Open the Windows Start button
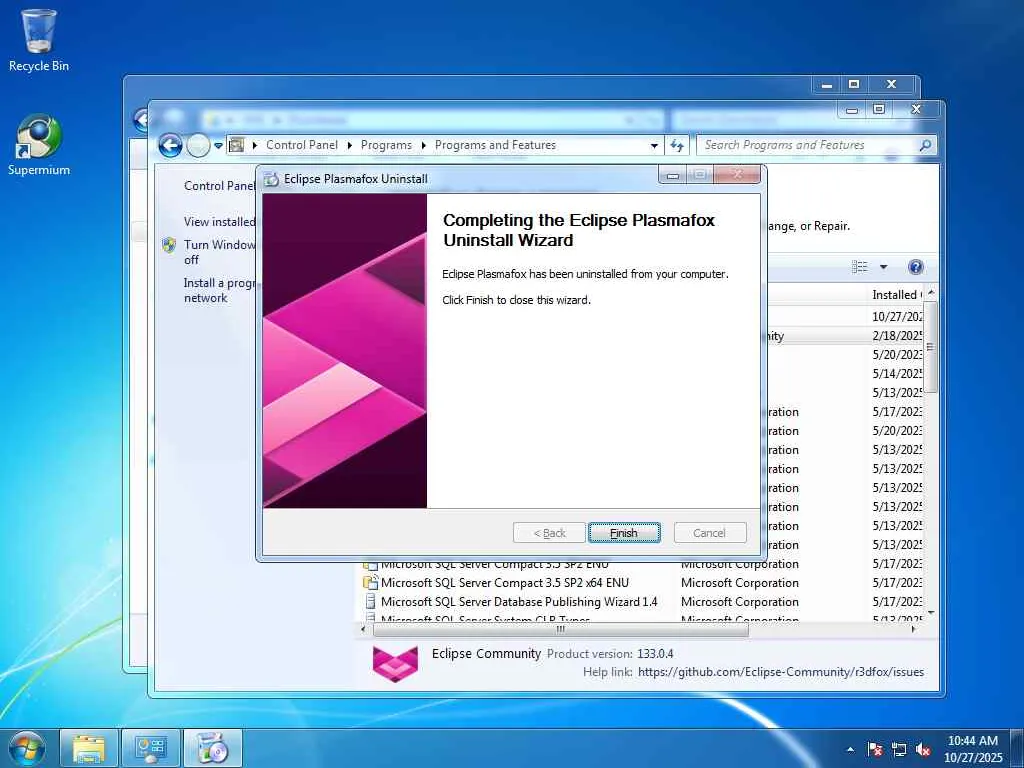1024x768 pixels. (26, 748)
